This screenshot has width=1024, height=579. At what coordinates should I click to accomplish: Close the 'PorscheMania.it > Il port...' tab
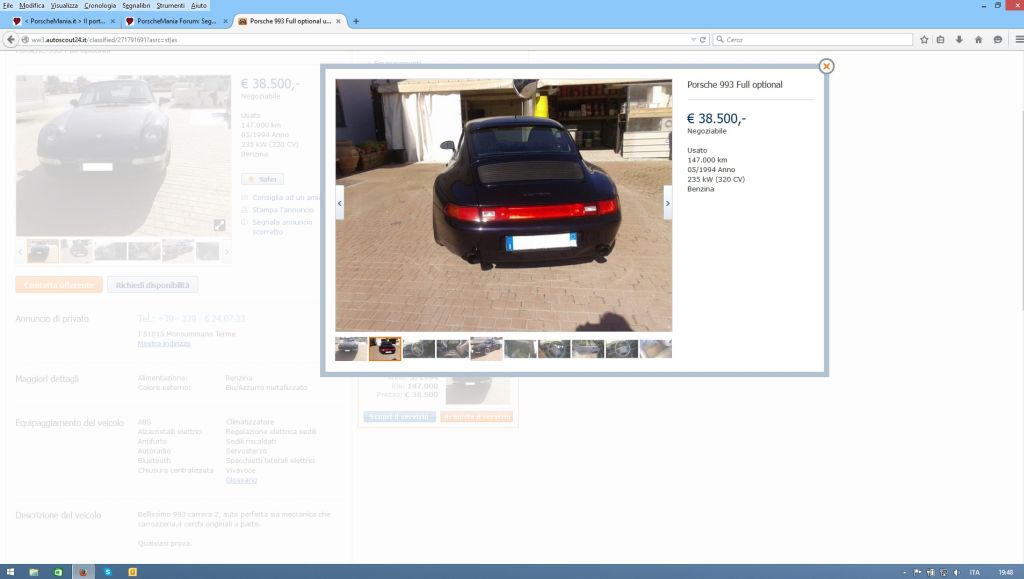[112, 21]
